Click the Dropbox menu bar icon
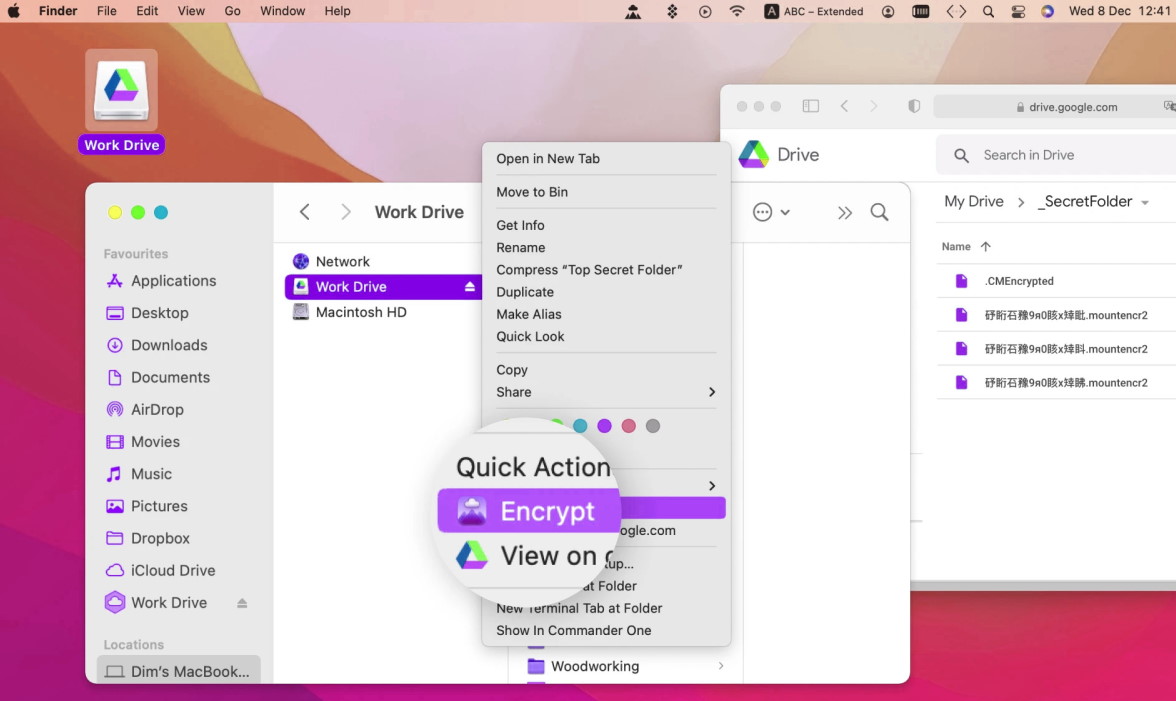 point(672,11)
